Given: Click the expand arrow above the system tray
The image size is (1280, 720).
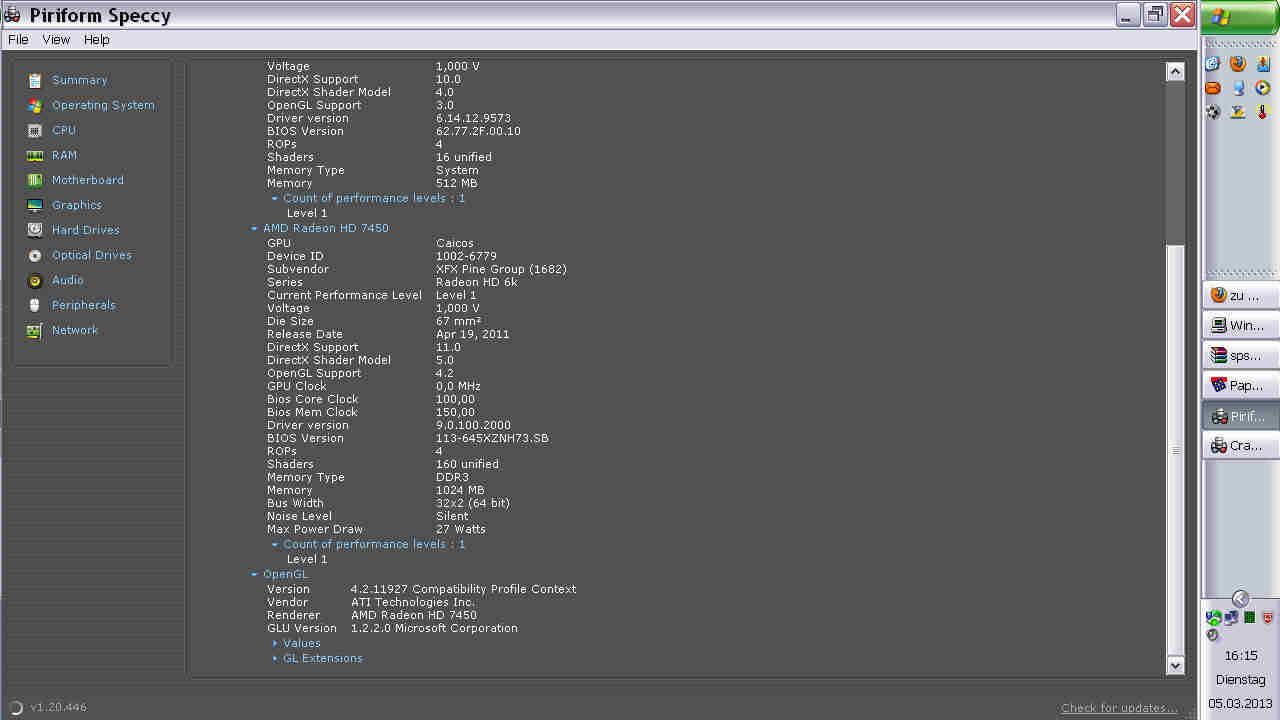Looking at the screenshot, I should [1240, 598].
